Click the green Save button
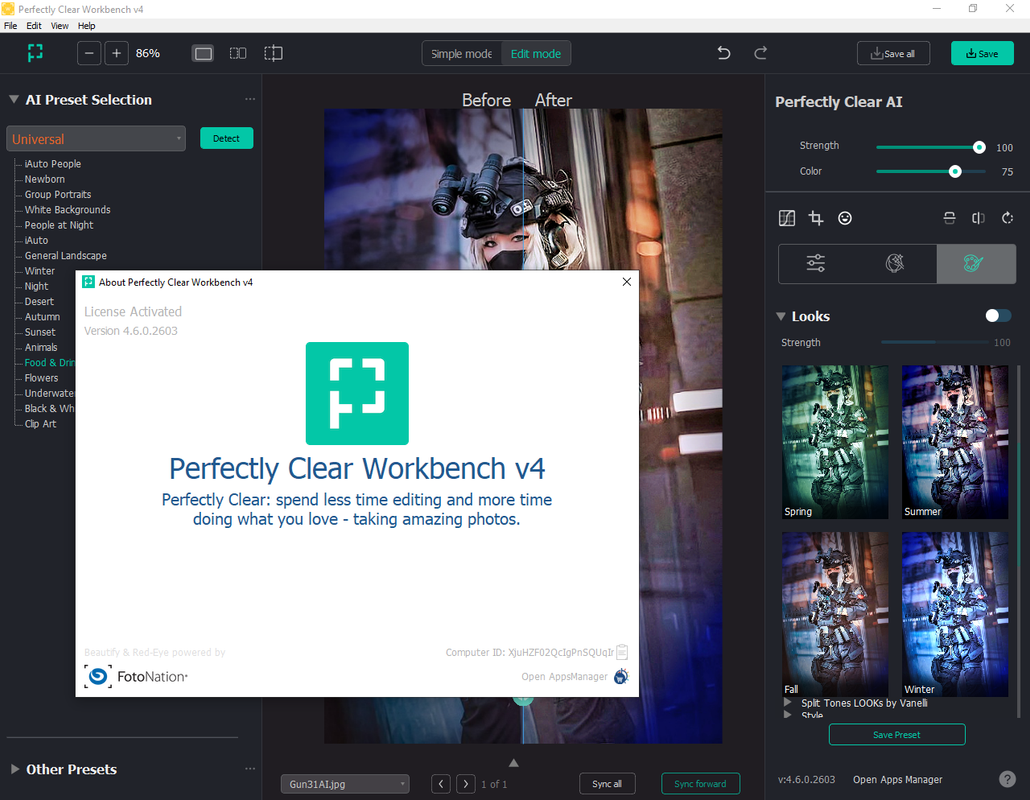 982,53
